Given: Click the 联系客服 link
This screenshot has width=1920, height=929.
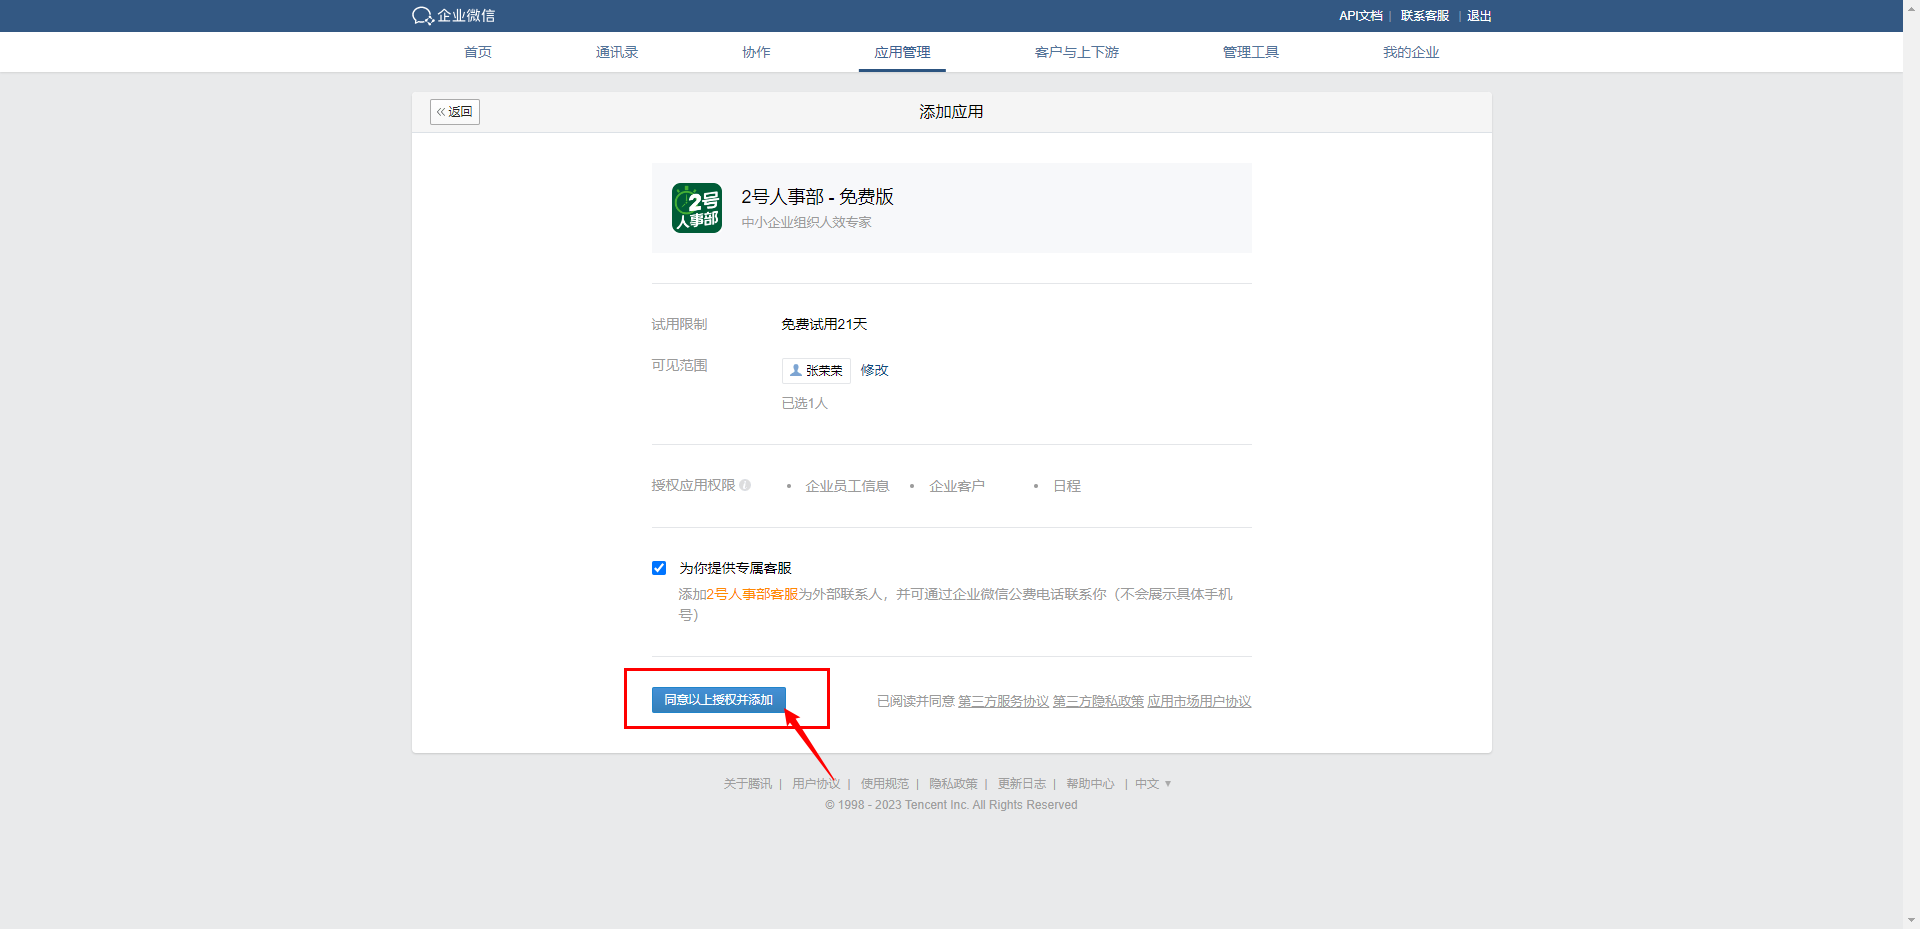Looking at the screenshot, I should [x=1425, y=16].
